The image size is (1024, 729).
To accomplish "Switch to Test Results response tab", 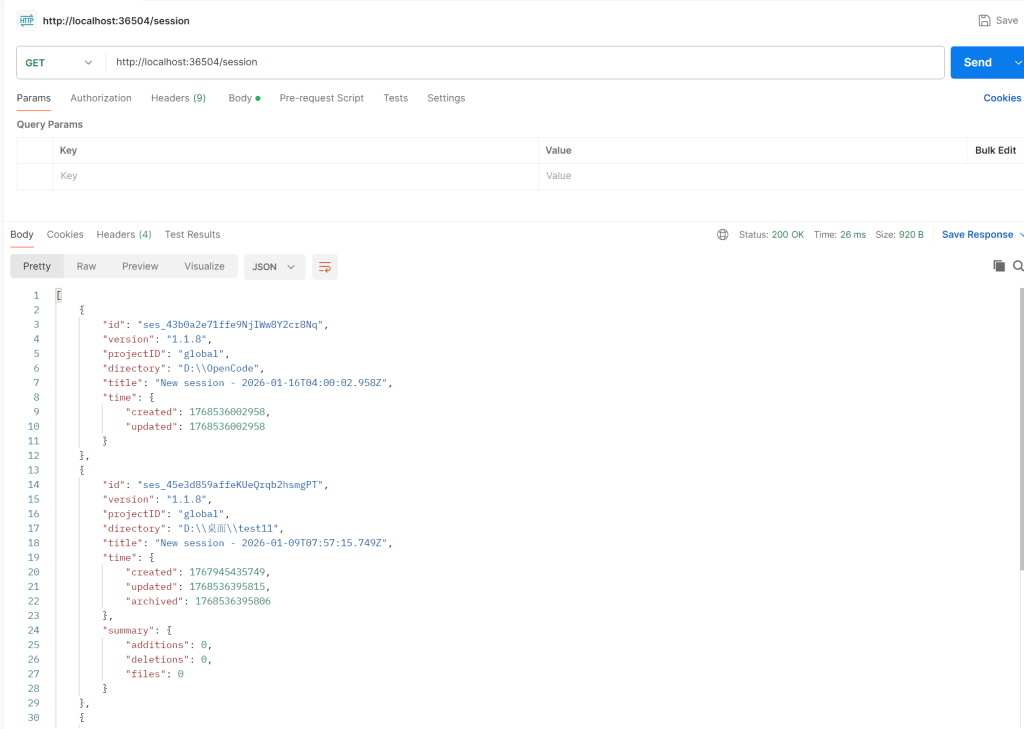I will [x=192, y=234].
